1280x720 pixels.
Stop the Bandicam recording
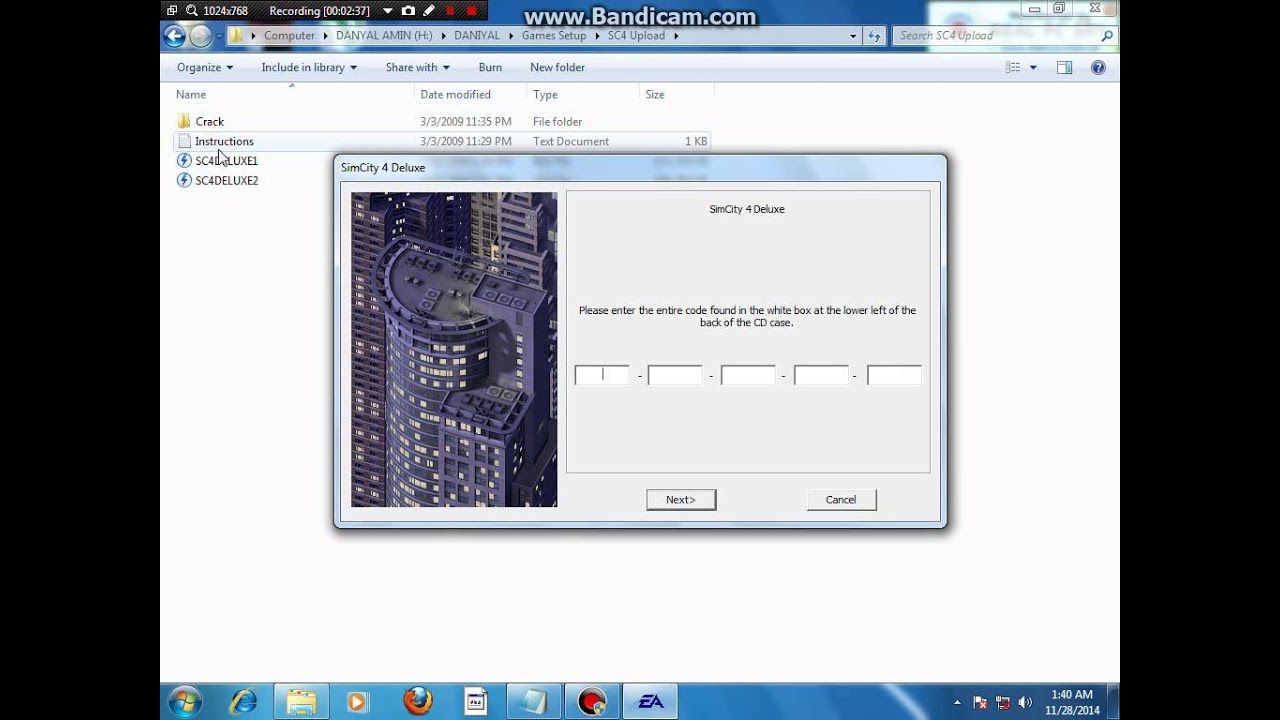click(x=472, y=11)
